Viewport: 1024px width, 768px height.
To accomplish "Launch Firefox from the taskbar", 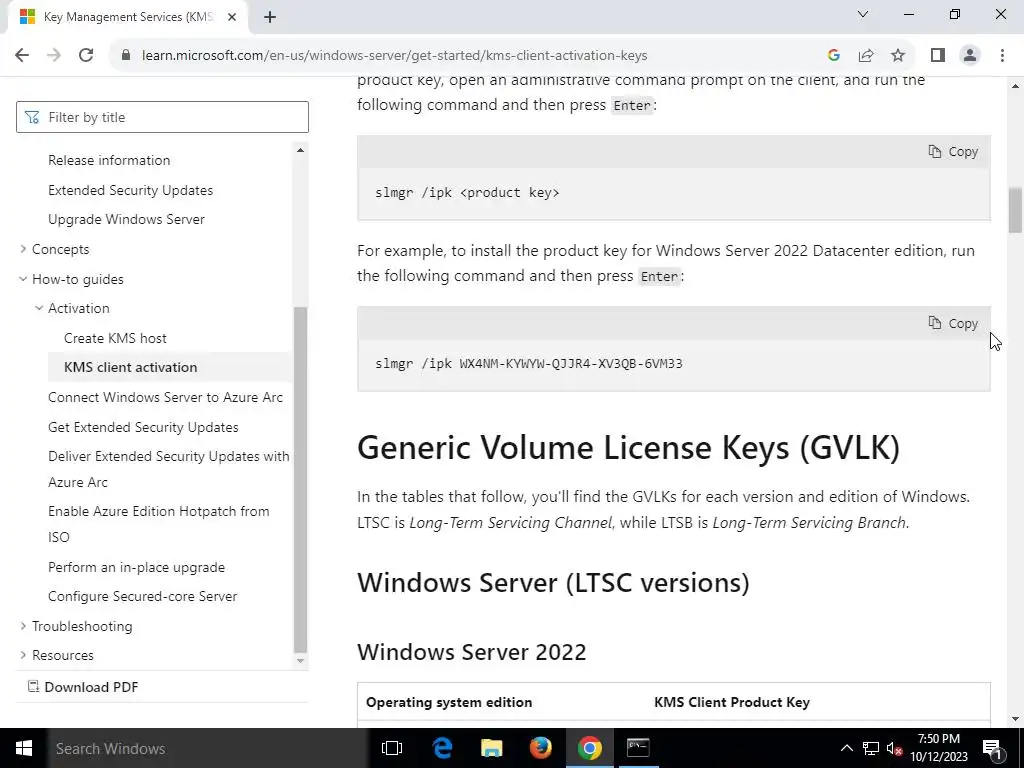I will [540, 748].
